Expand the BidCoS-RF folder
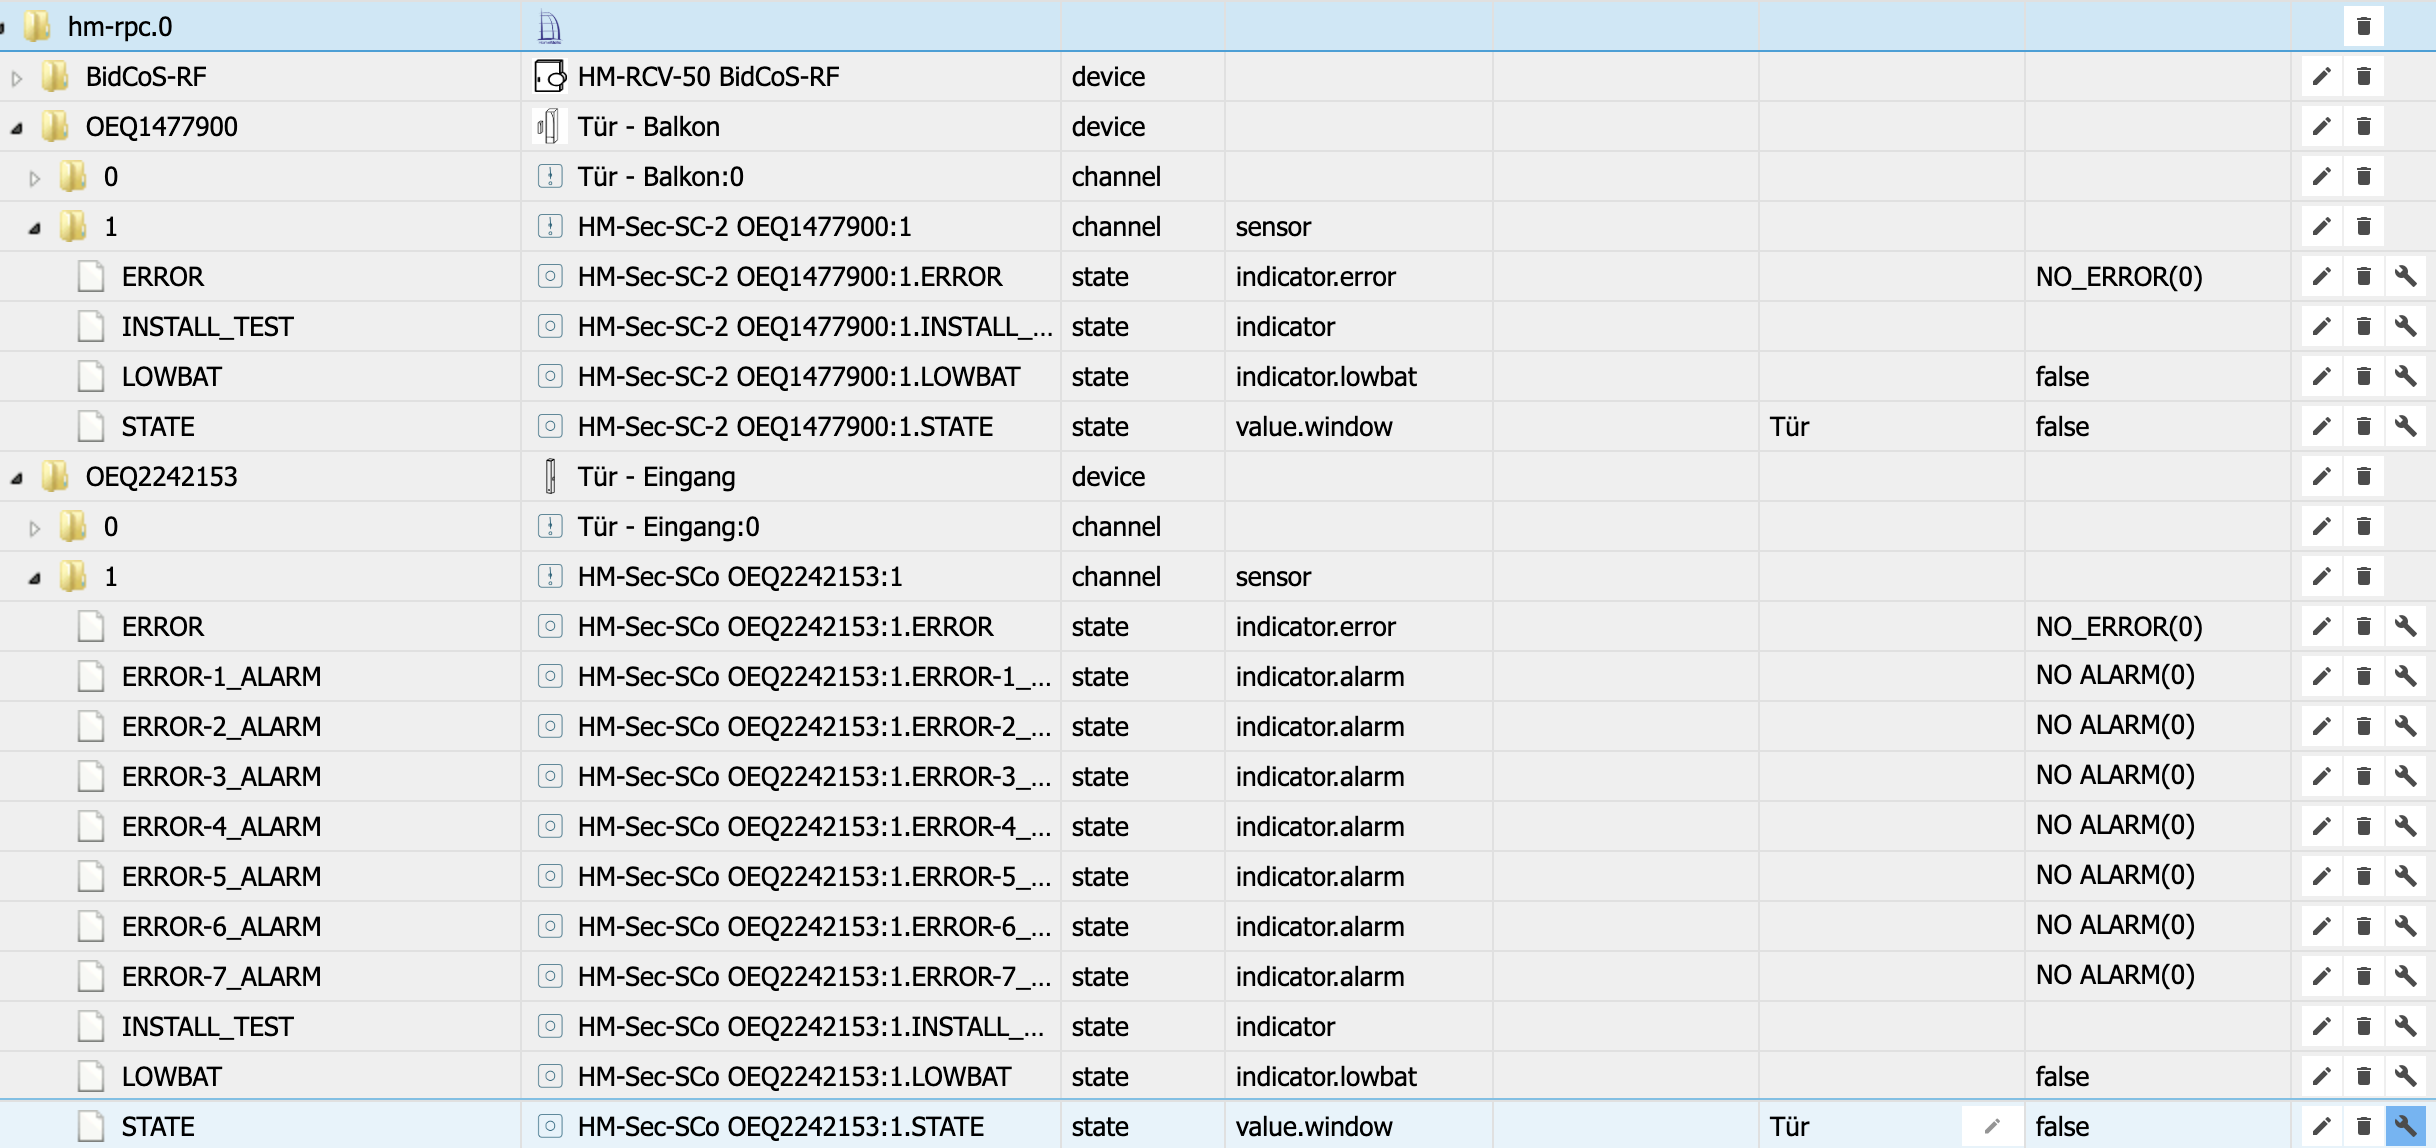The image size is (2436, 1148). 17,78
